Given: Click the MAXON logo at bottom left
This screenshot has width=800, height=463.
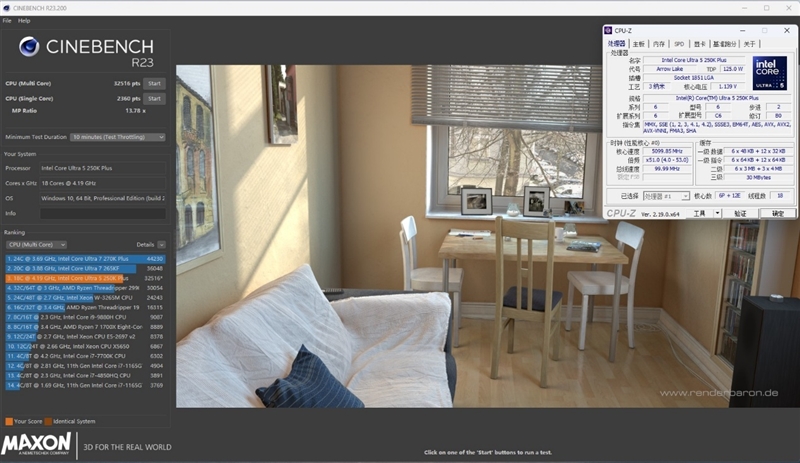Looking at the screenshot, I should (x=37, y=445).
